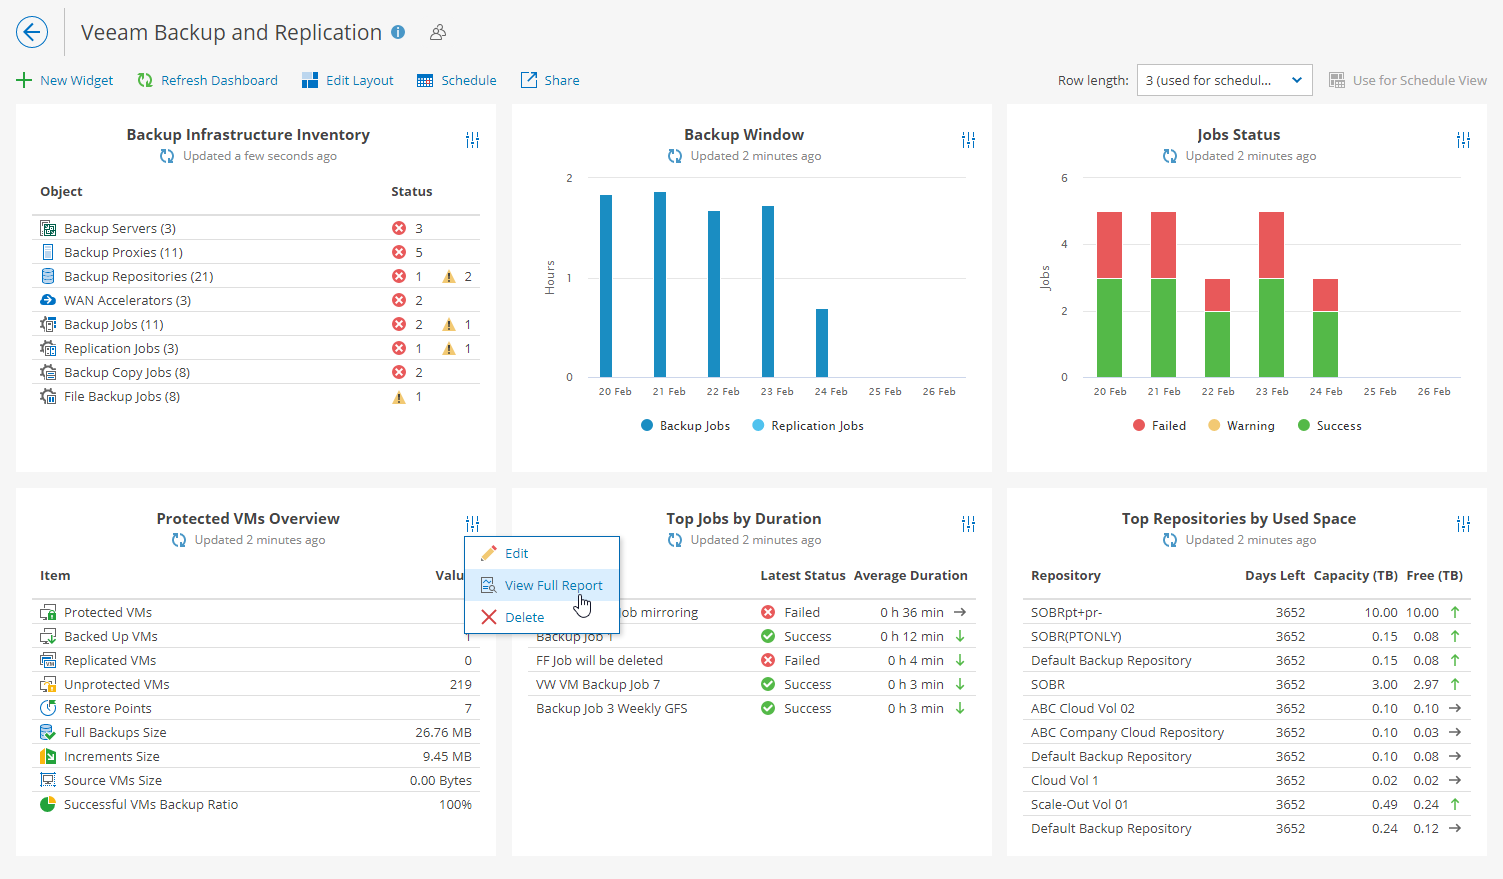Toggle Warning legend in Jobs Status chart
1503x879 pixels.
[1242, 426]
